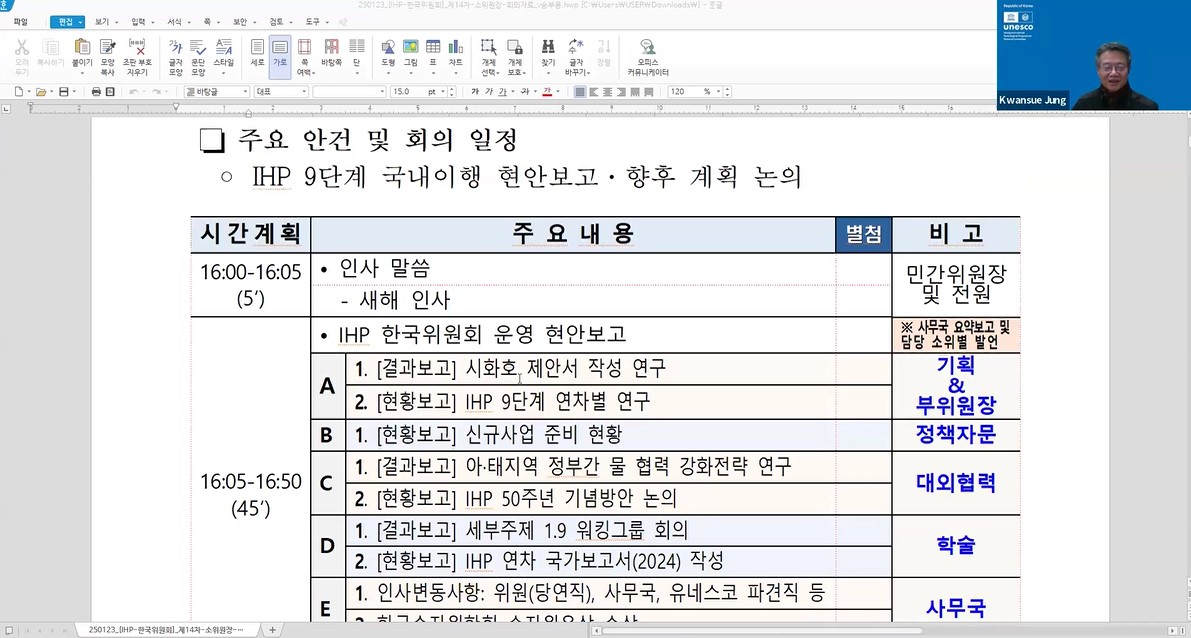Open 오피스 커뮤니케이터
The image size is (1191, 638).
click(x=648, y=57)
